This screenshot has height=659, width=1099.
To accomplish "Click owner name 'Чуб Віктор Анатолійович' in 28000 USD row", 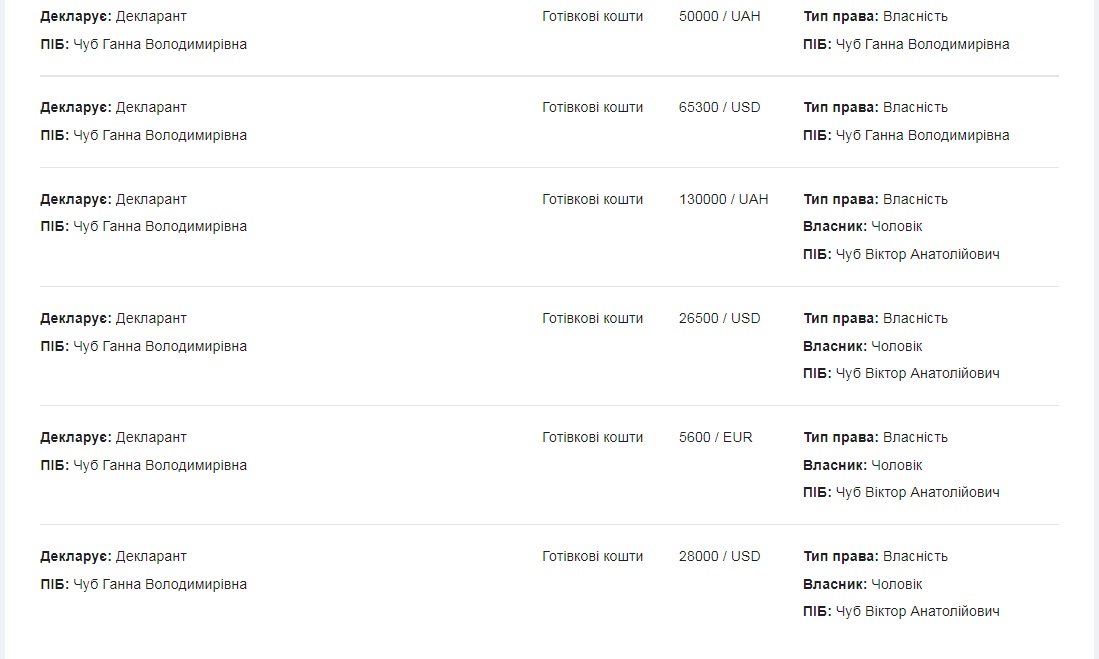I will [x=917, y=612].
